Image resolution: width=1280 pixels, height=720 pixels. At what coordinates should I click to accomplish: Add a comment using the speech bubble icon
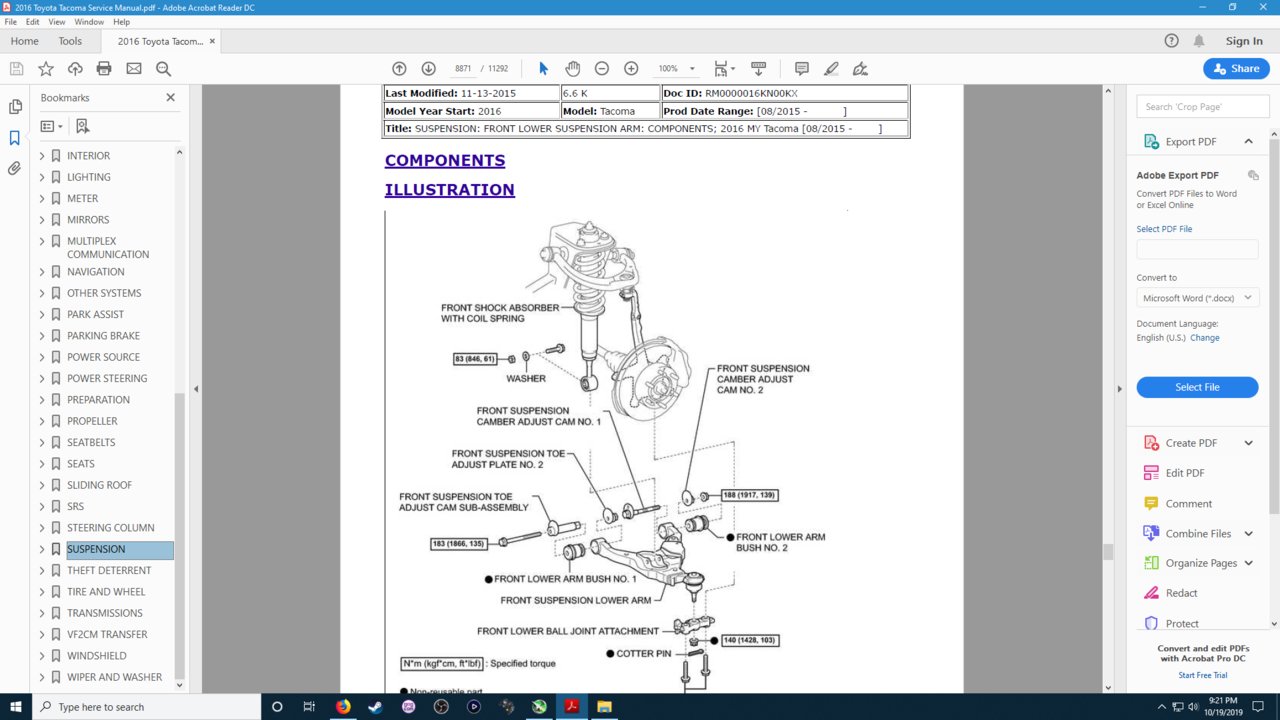(x=802, y=69)
